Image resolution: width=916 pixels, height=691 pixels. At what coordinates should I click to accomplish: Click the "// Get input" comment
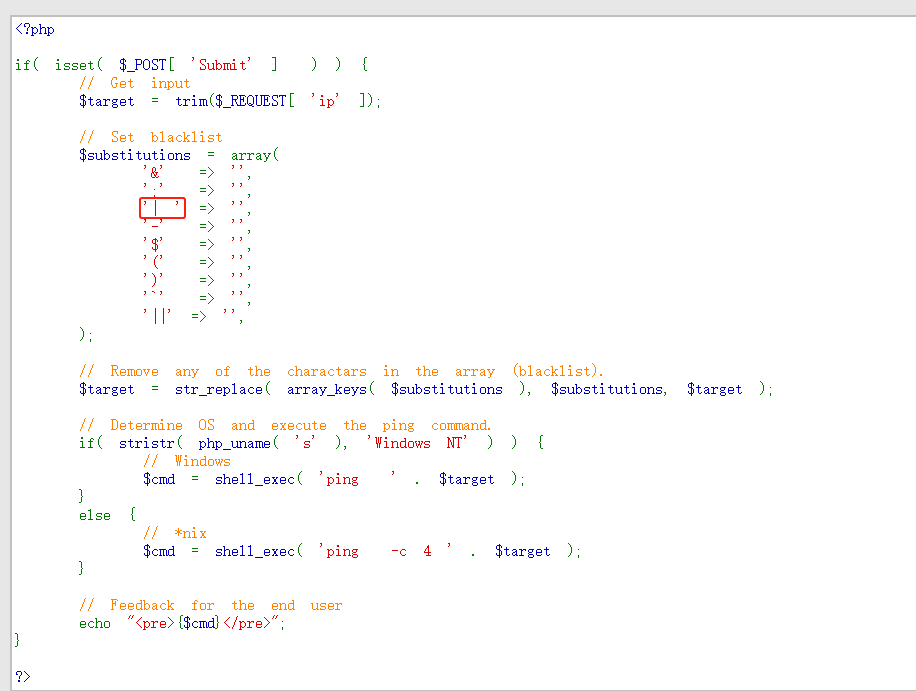(x=135, y=83)
